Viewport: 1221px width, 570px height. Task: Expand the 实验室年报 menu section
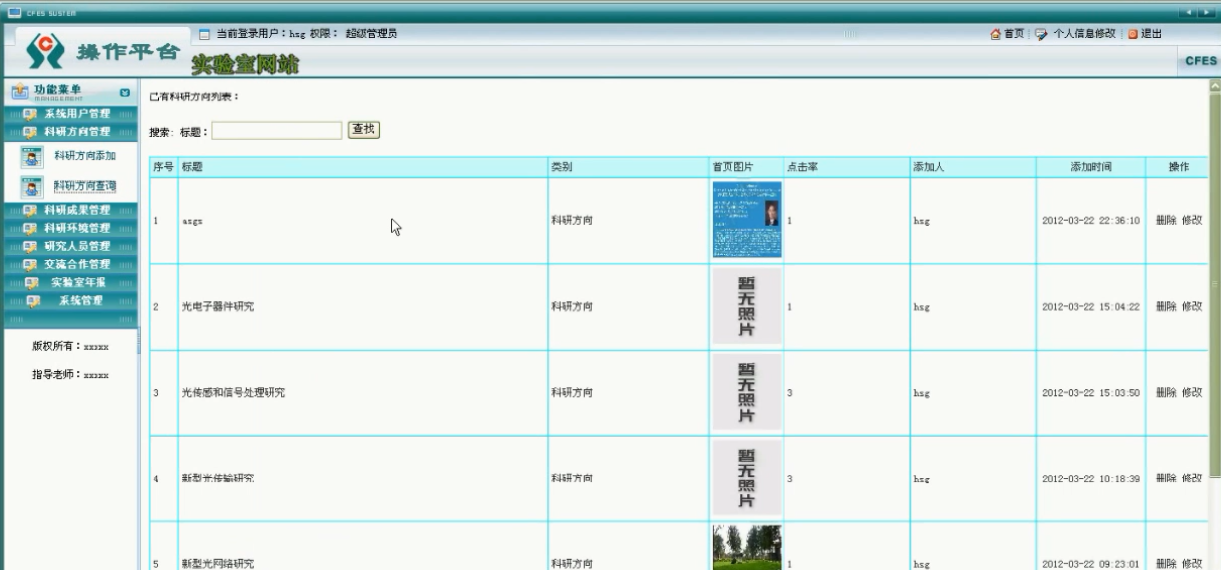coord(69,282)
